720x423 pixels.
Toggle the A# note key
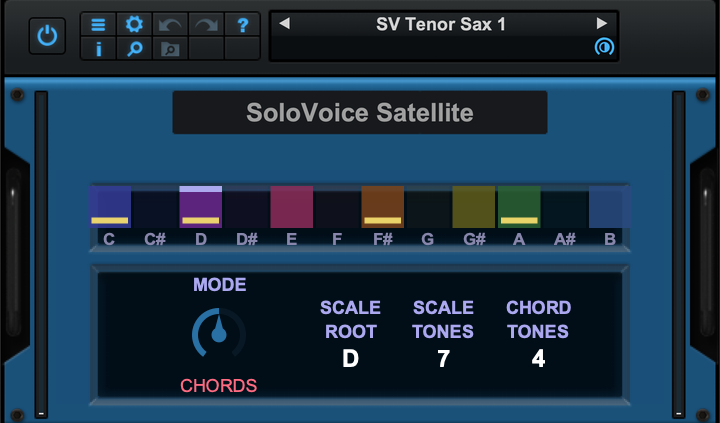click(x=564, y=207)
